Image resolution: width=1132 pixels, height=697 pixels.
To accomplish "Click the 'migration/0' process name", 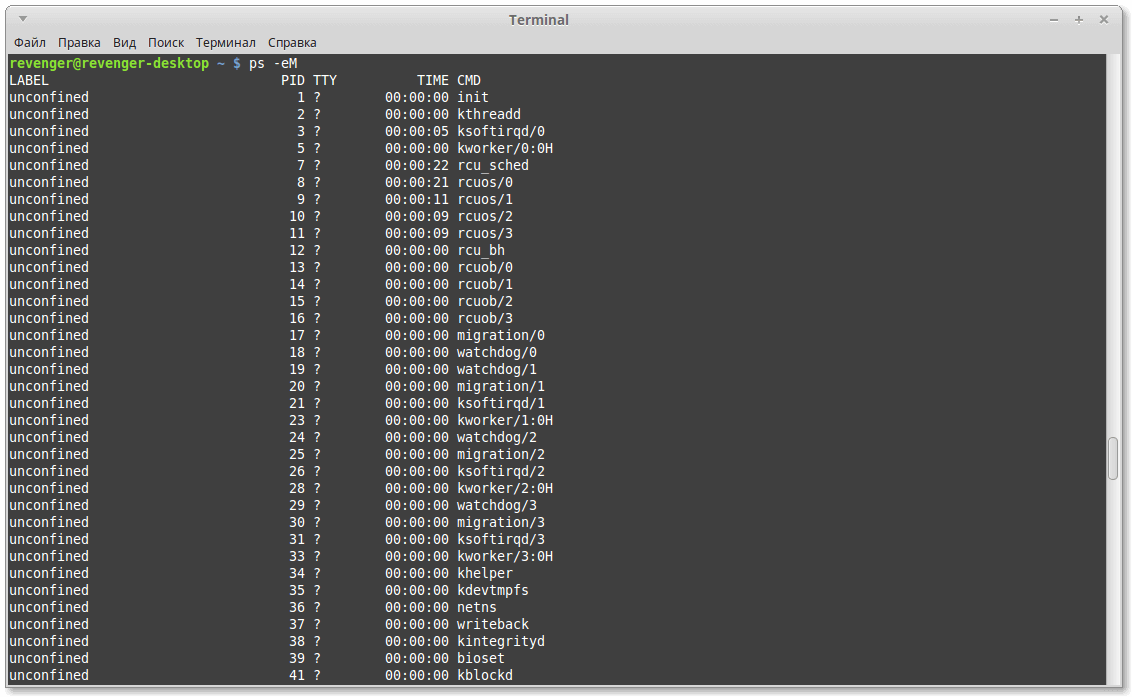I will pos(501,335).
